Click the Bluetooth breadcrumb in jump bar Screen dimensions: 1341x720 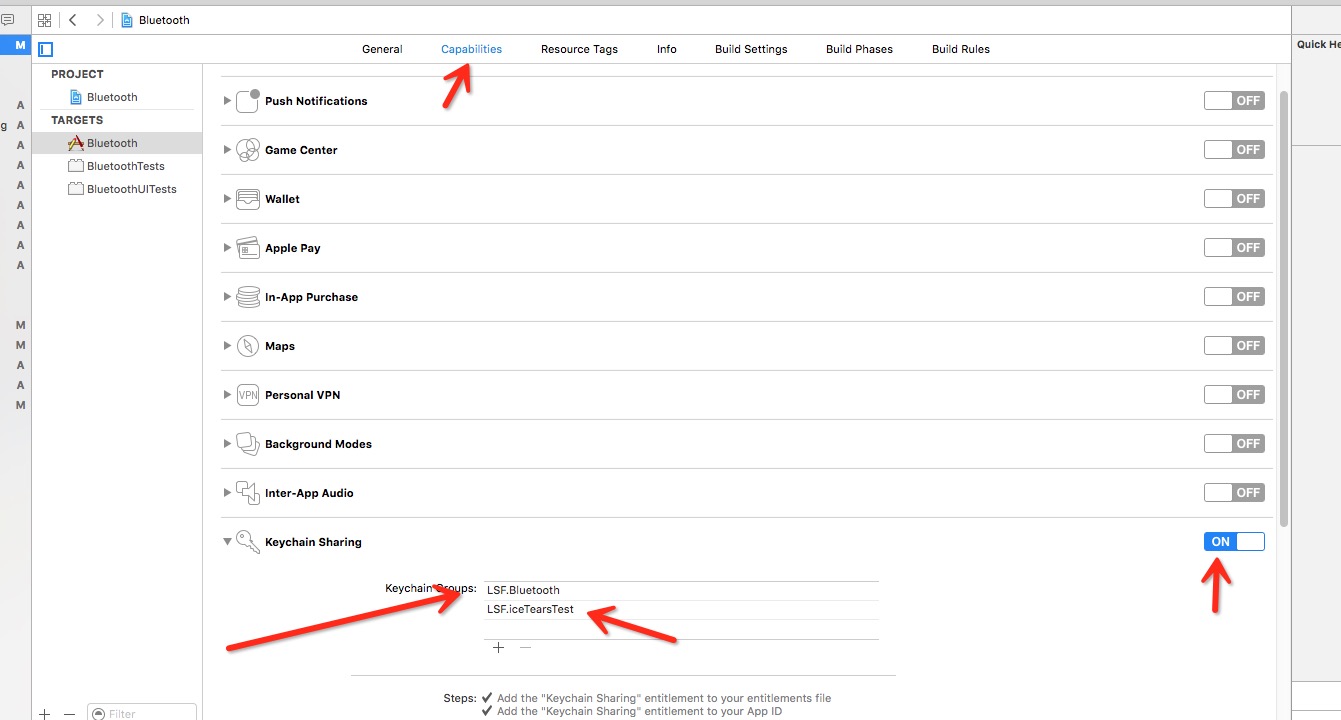(x=155, y=20)
